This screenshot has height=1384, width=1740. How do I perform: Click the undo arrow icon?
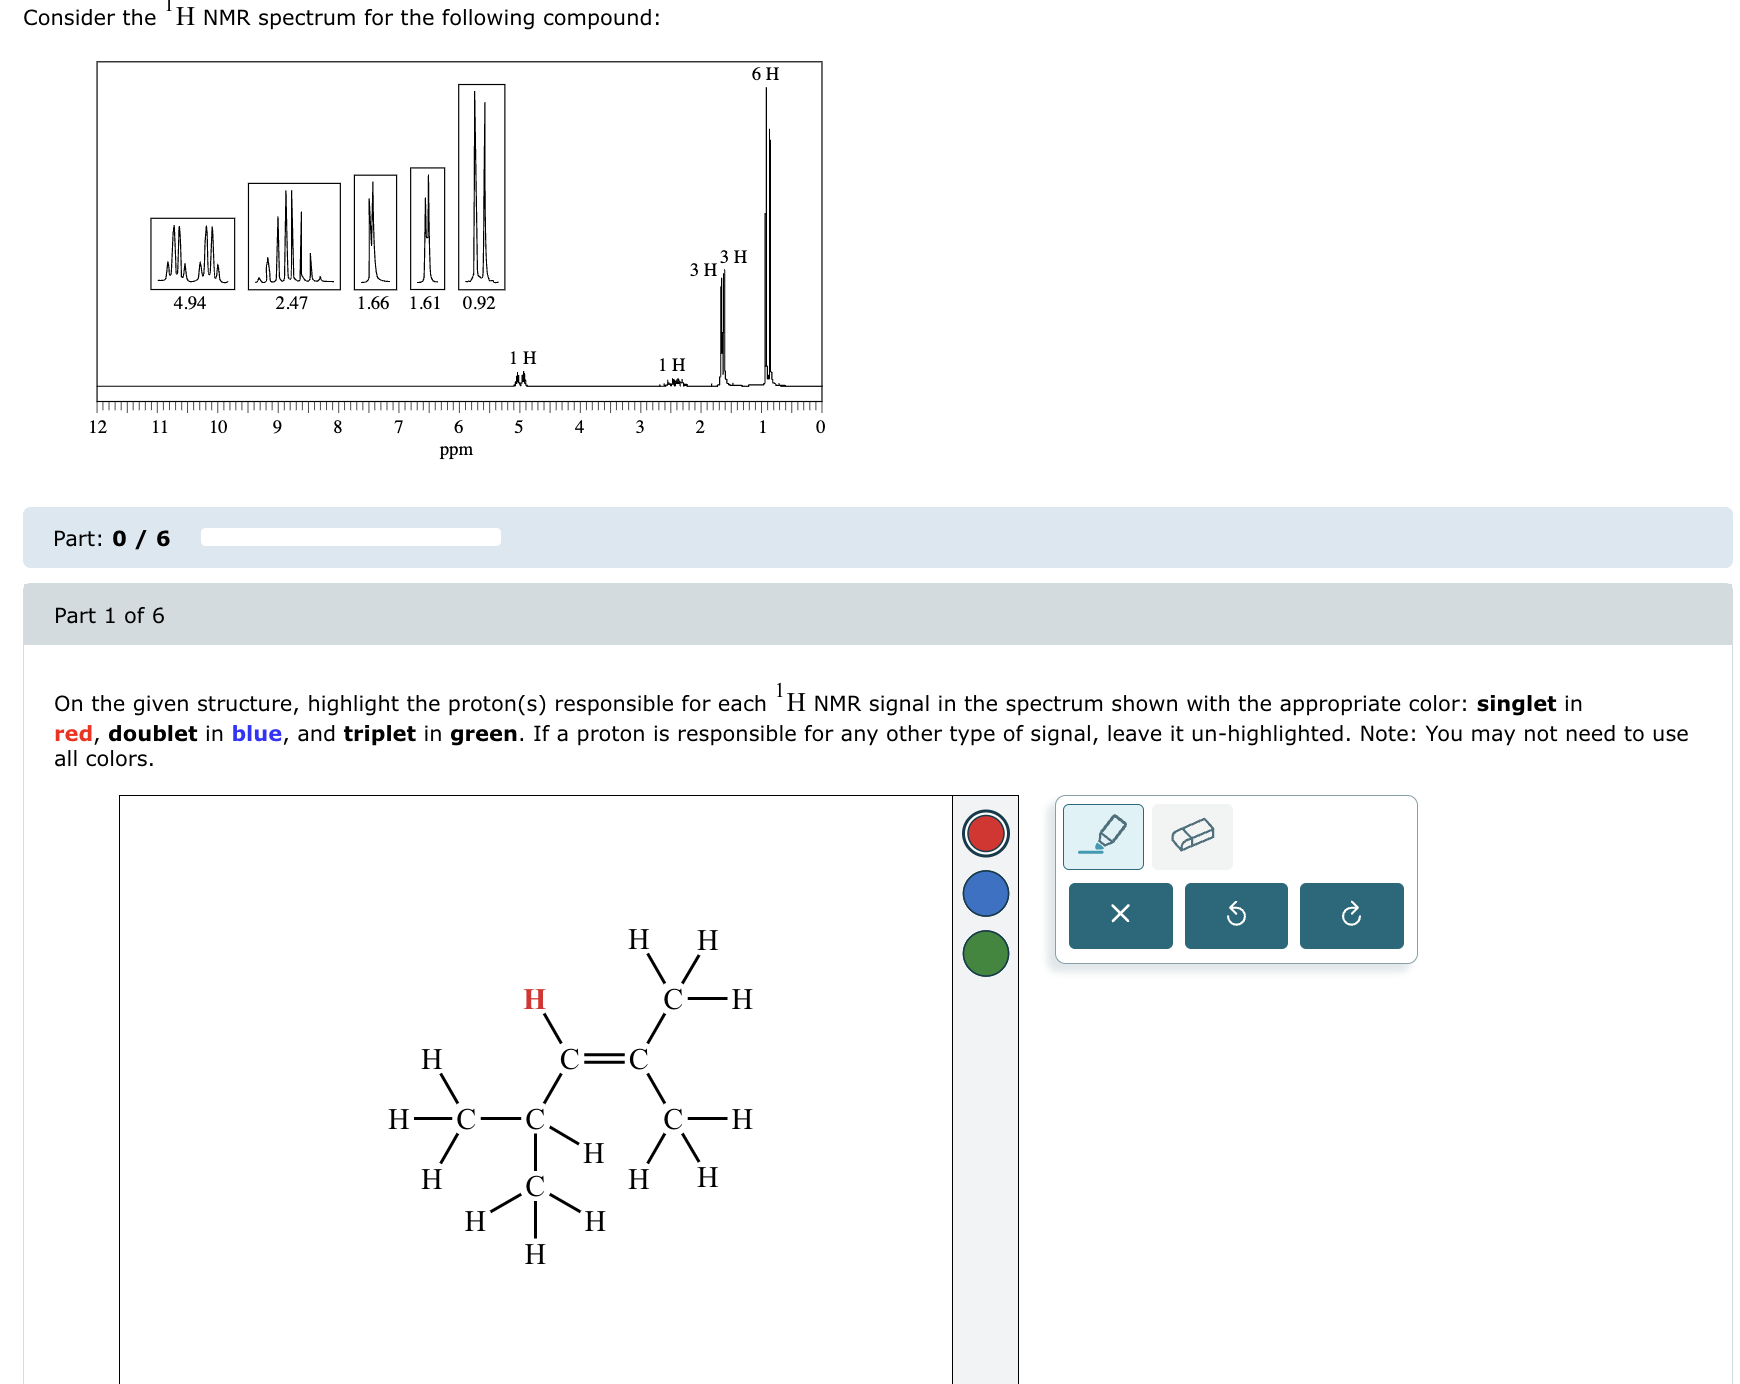1236,914
